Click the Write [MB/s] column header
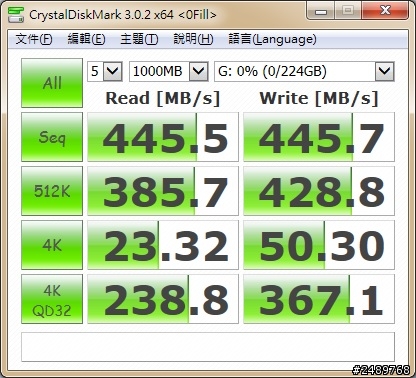416x378 pixels. pyautogui.click(x=319, y=98)
